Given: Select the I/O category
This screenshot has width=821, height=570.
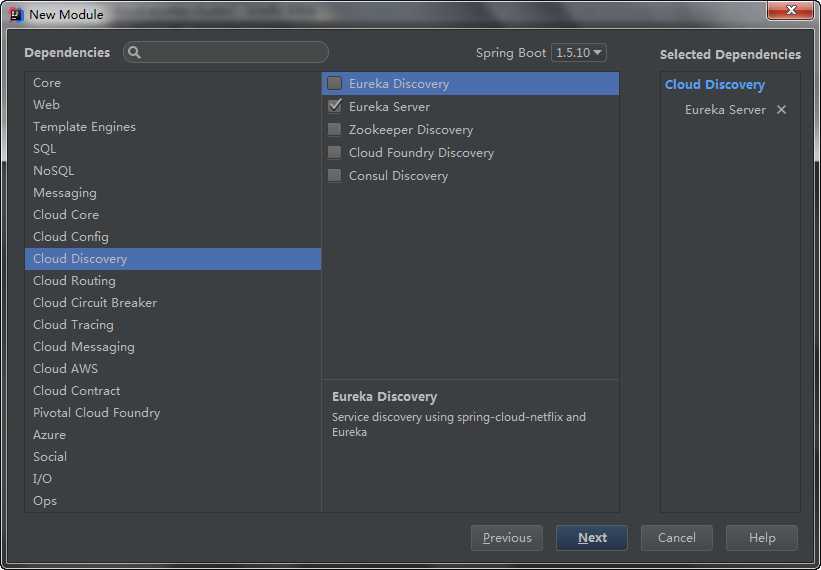Looking at the screenshot, I should pyautogui.click(x=173, y=478).
